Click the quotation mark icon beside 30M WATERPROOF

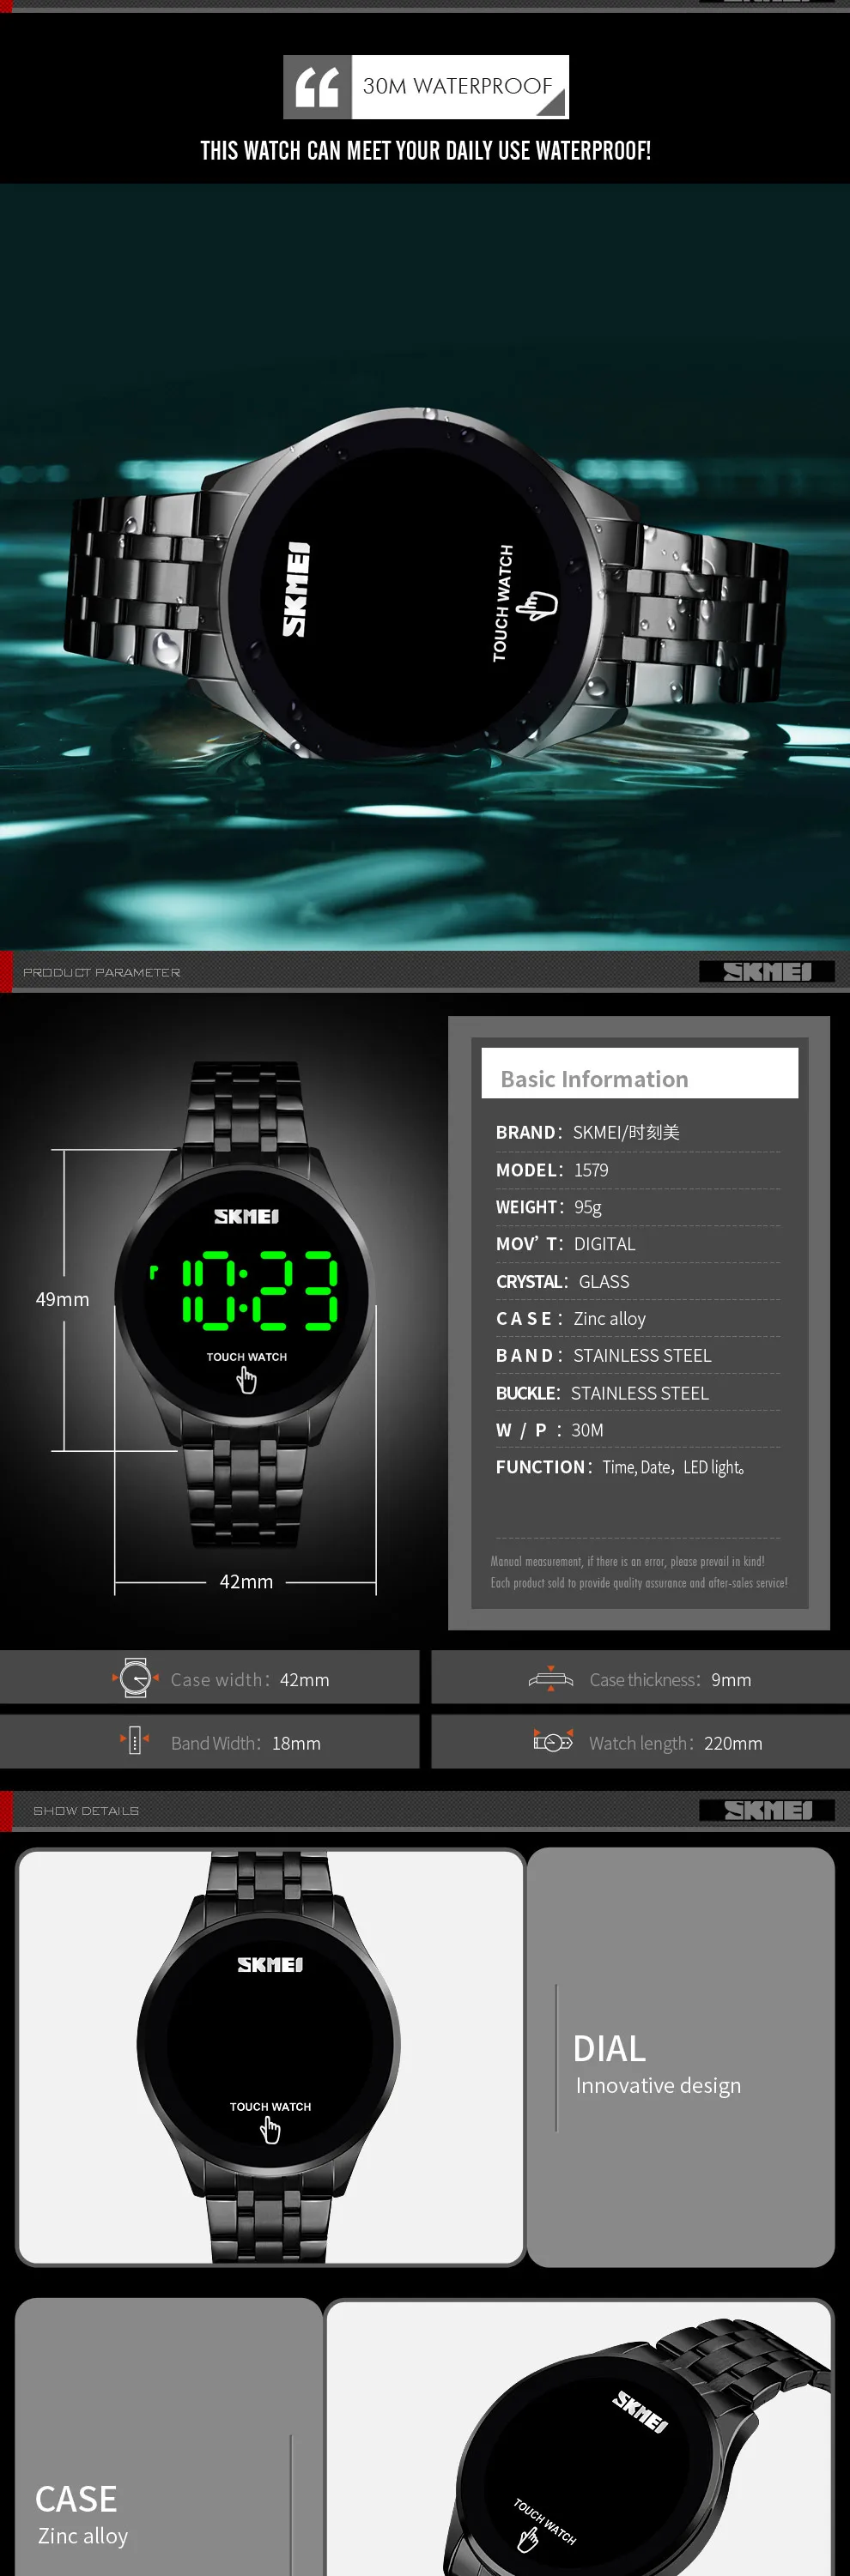coord(318,87)
